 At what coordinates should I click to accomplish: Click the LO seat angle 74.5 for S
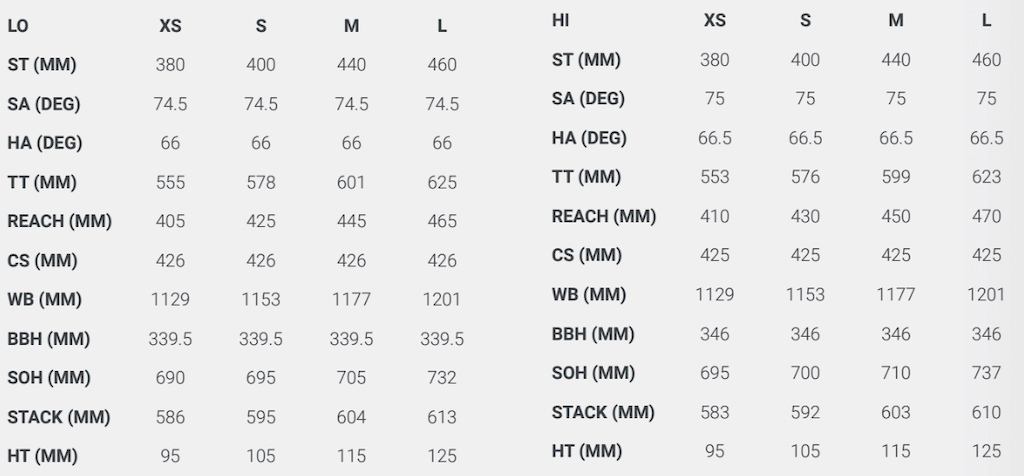pos(261,104)
